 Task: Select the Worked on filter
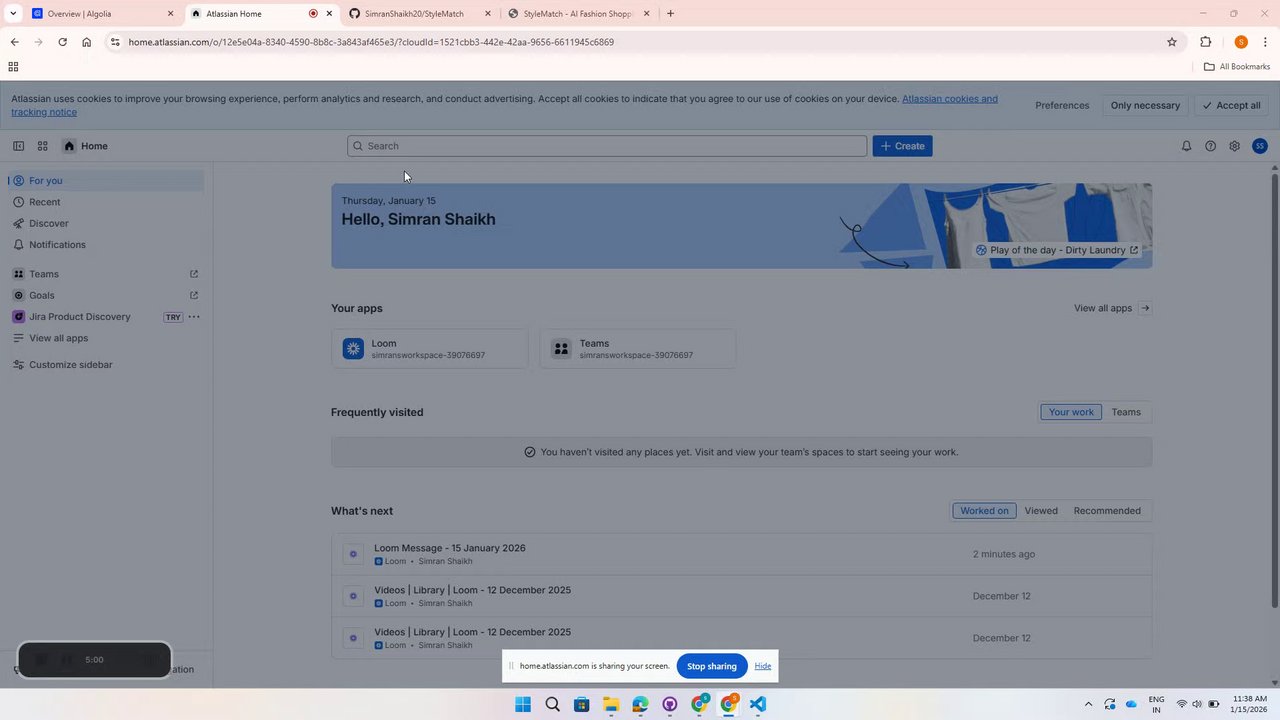984,511
